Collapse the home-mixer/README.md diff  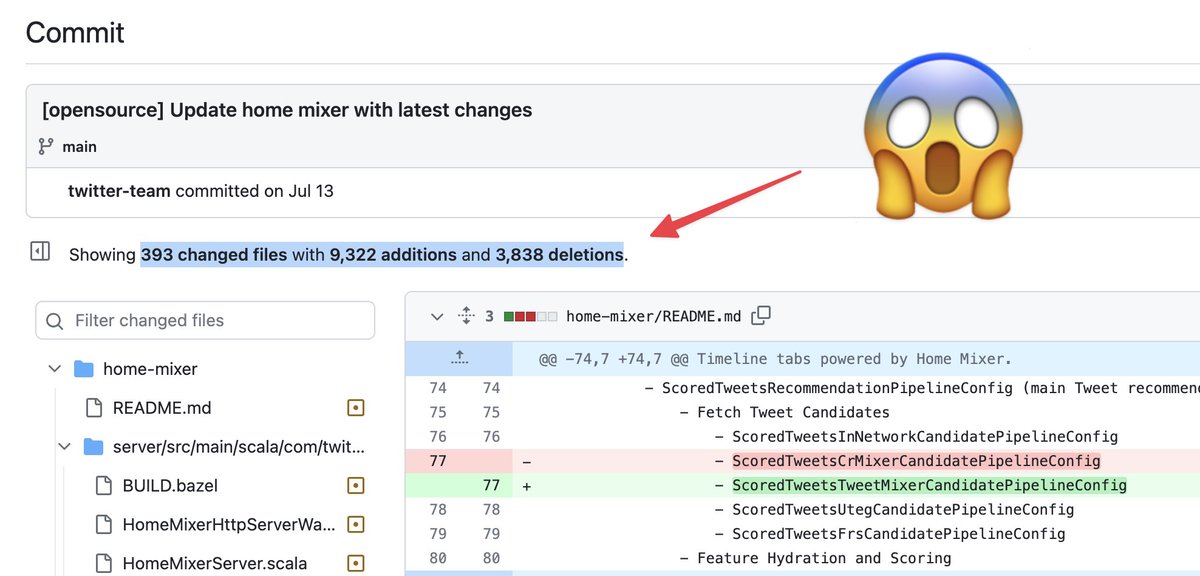pyautogui.click(x=436, y=316)
